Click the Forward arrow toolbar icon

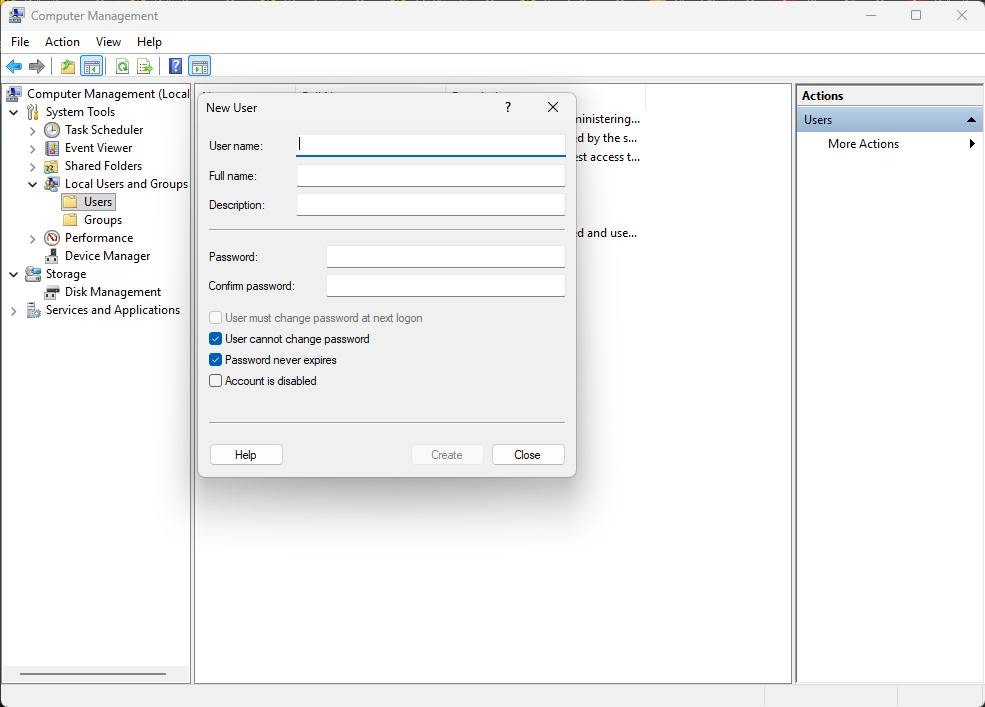(37, 66)
